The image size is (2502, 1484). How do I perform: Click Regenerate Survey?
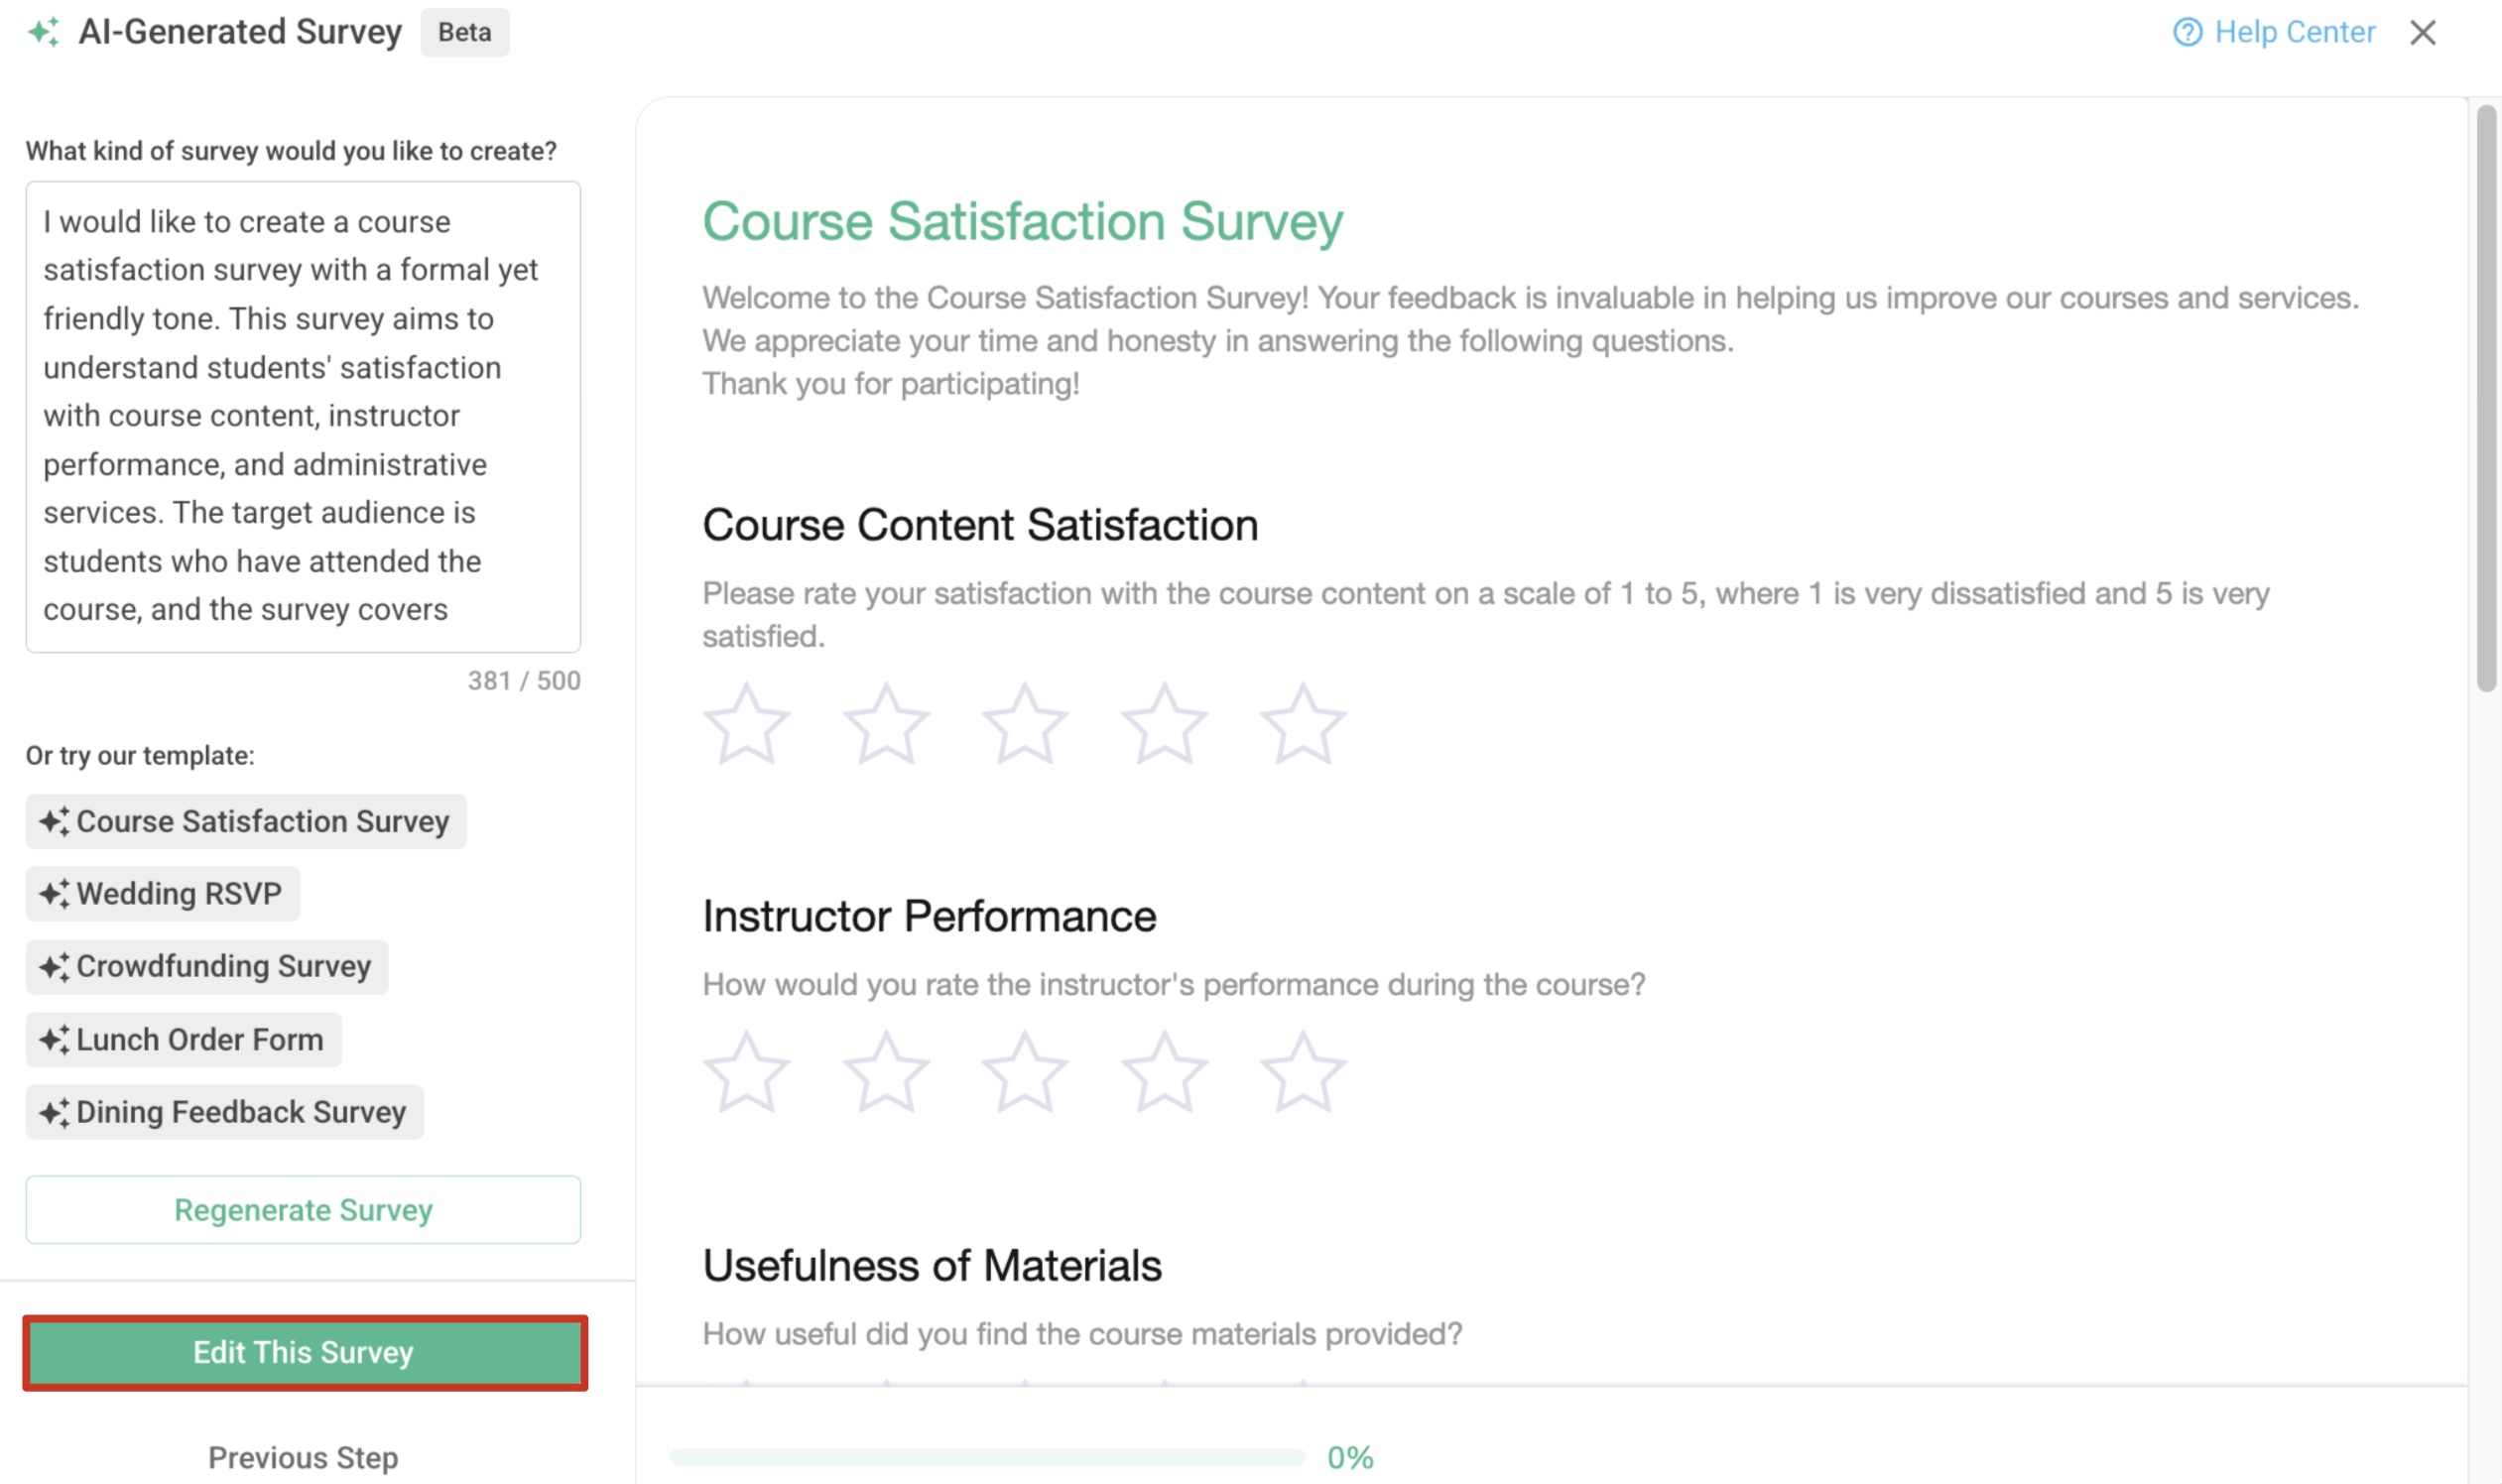pos(302,1209)
